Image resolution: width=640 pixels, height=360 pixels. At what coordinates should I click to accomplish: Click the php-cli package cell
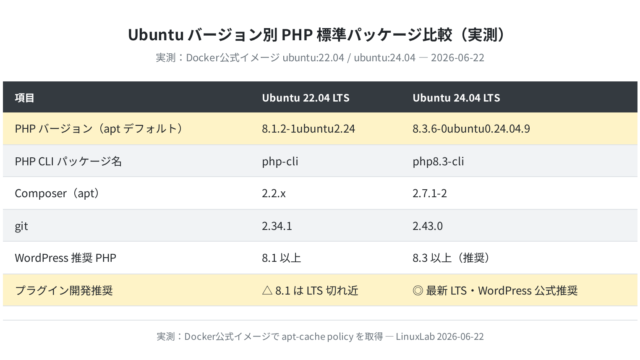[x=280, y=161]
